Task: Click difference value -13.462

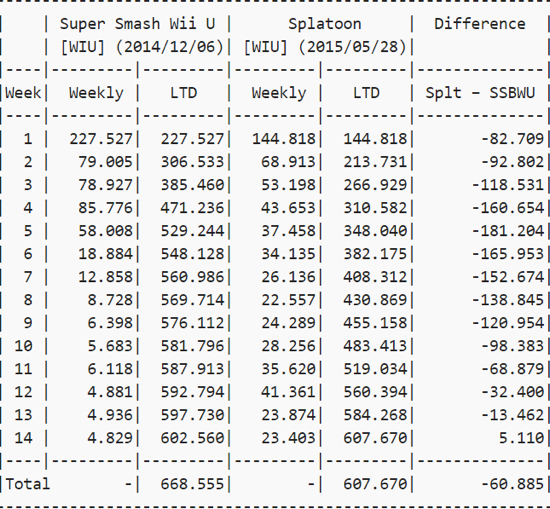Action: 512,415
